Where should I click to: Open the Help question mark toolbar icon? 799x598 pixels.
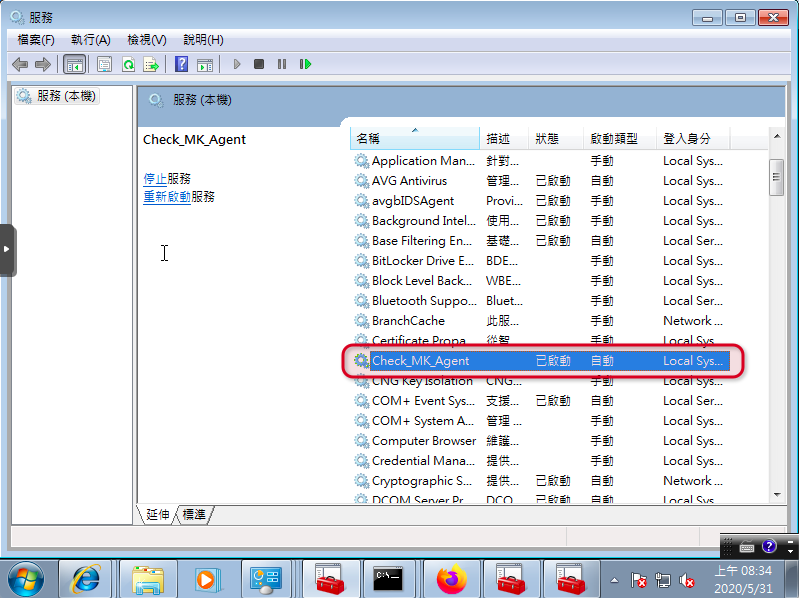click(181, 64)
